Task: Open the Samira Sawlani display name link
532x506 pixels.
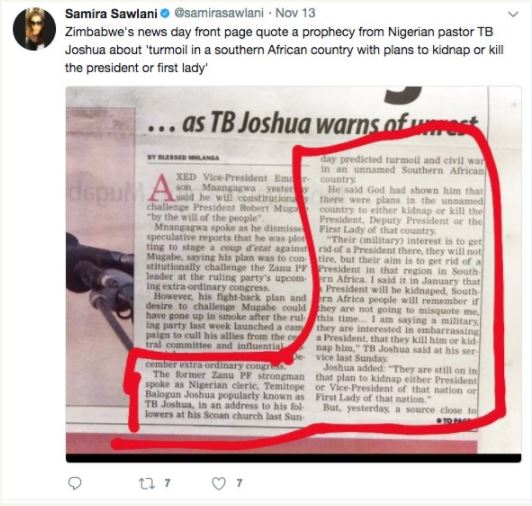Action: tap(111, 14)
